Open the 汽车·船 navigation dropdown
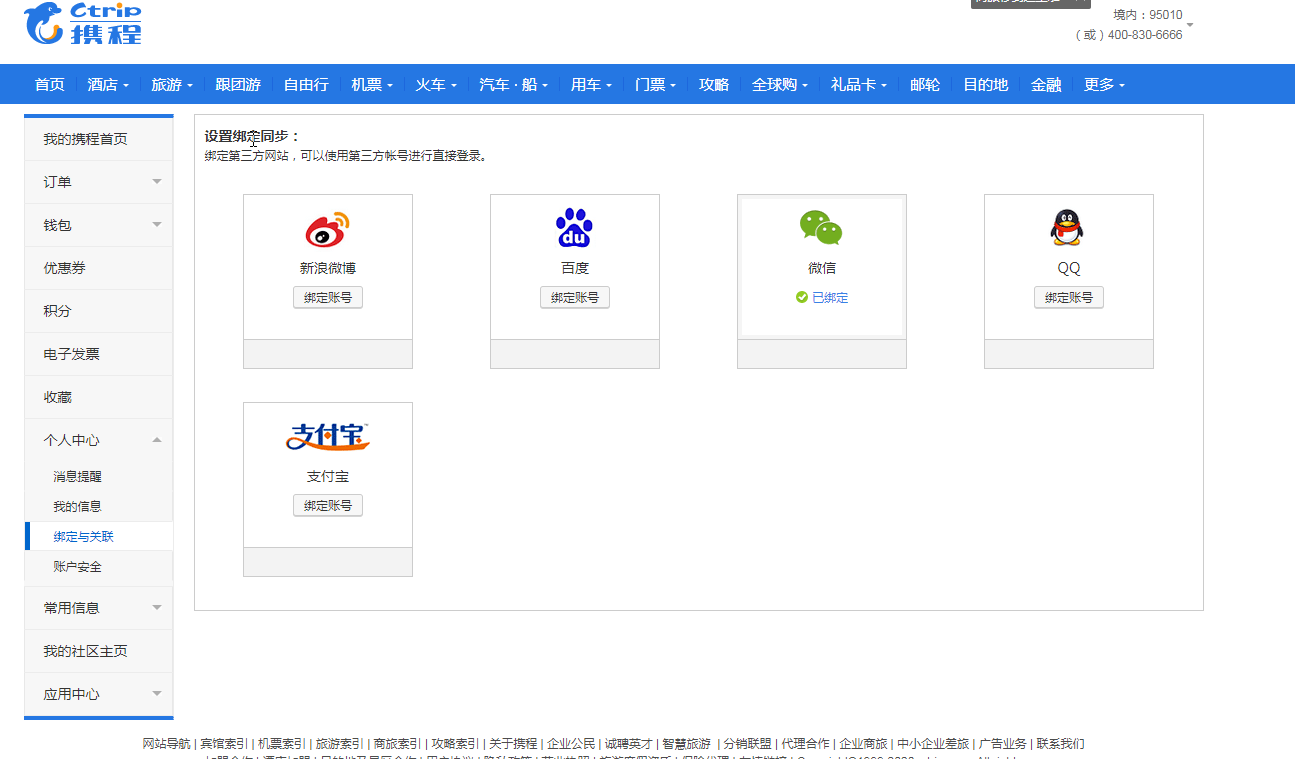Image resolution: width=1295 pixels, height=759 pixels. pyautogui.click(x=514, y=85)
